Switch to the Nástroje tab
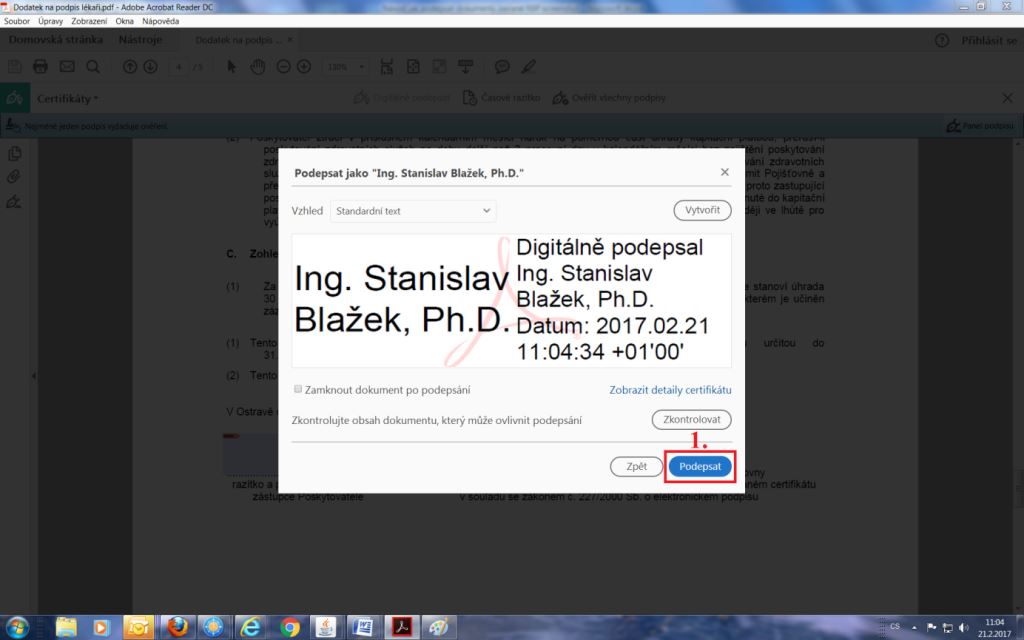This screenshot has height=640, width=1024. tap(139, 40)
